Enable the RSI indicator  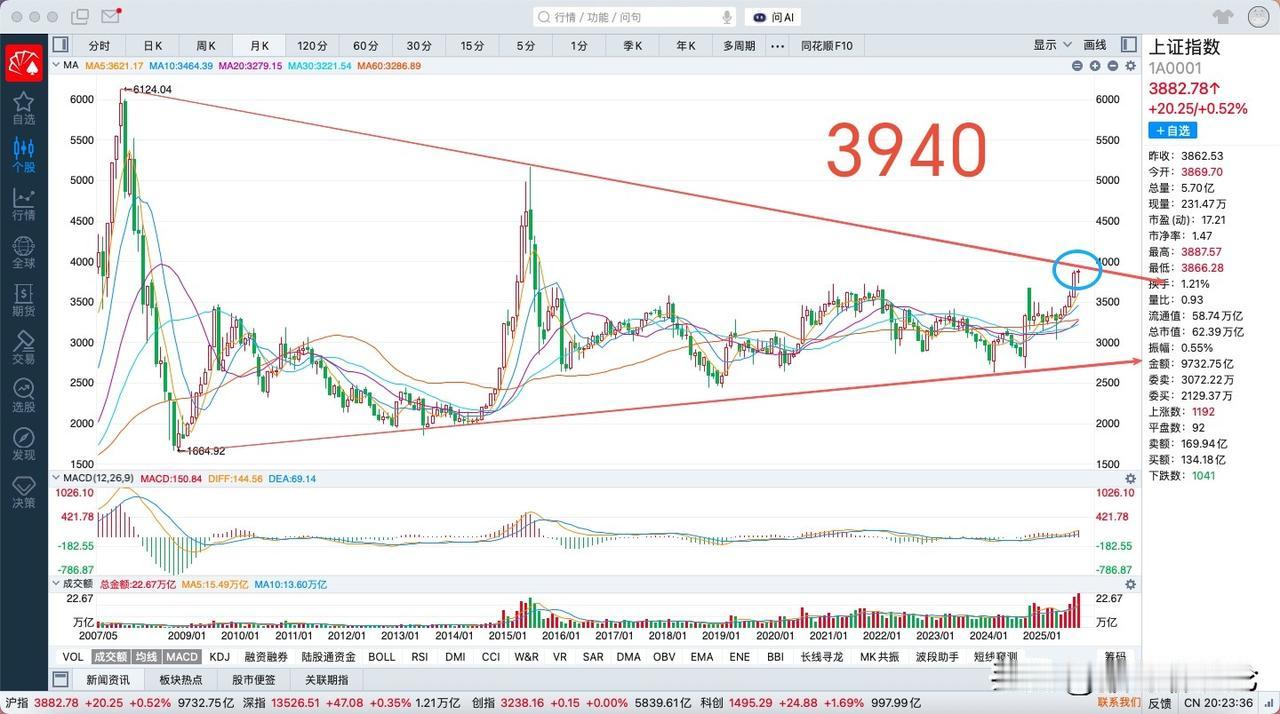click(x=419, y=657)
